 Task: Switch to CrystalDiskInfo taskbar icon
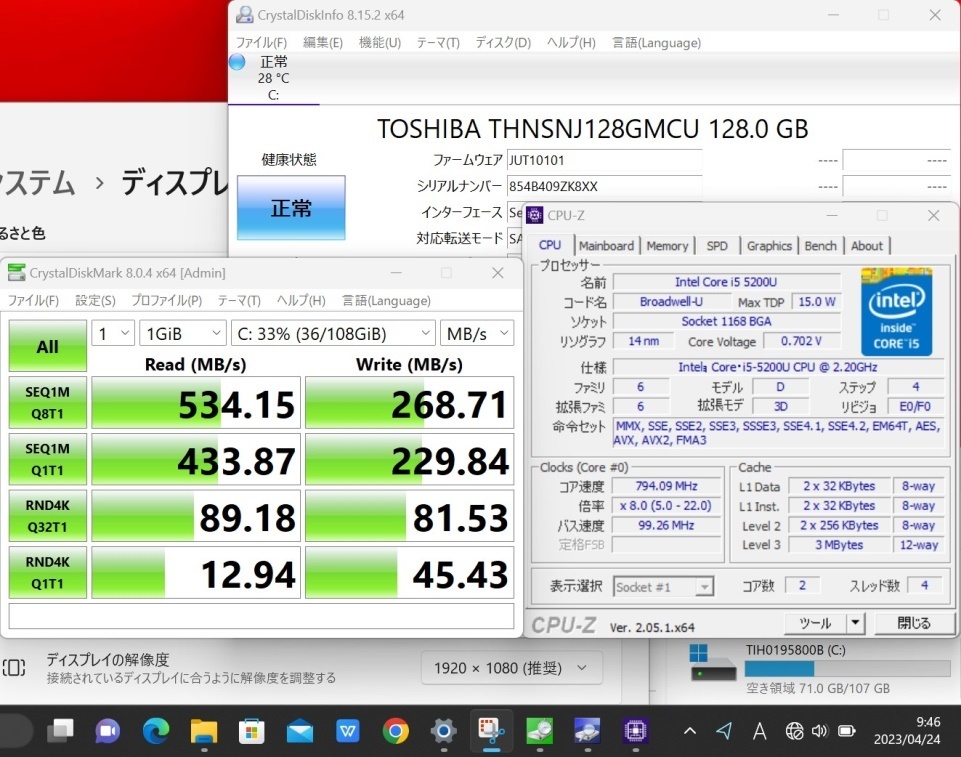tap(587, 730)
